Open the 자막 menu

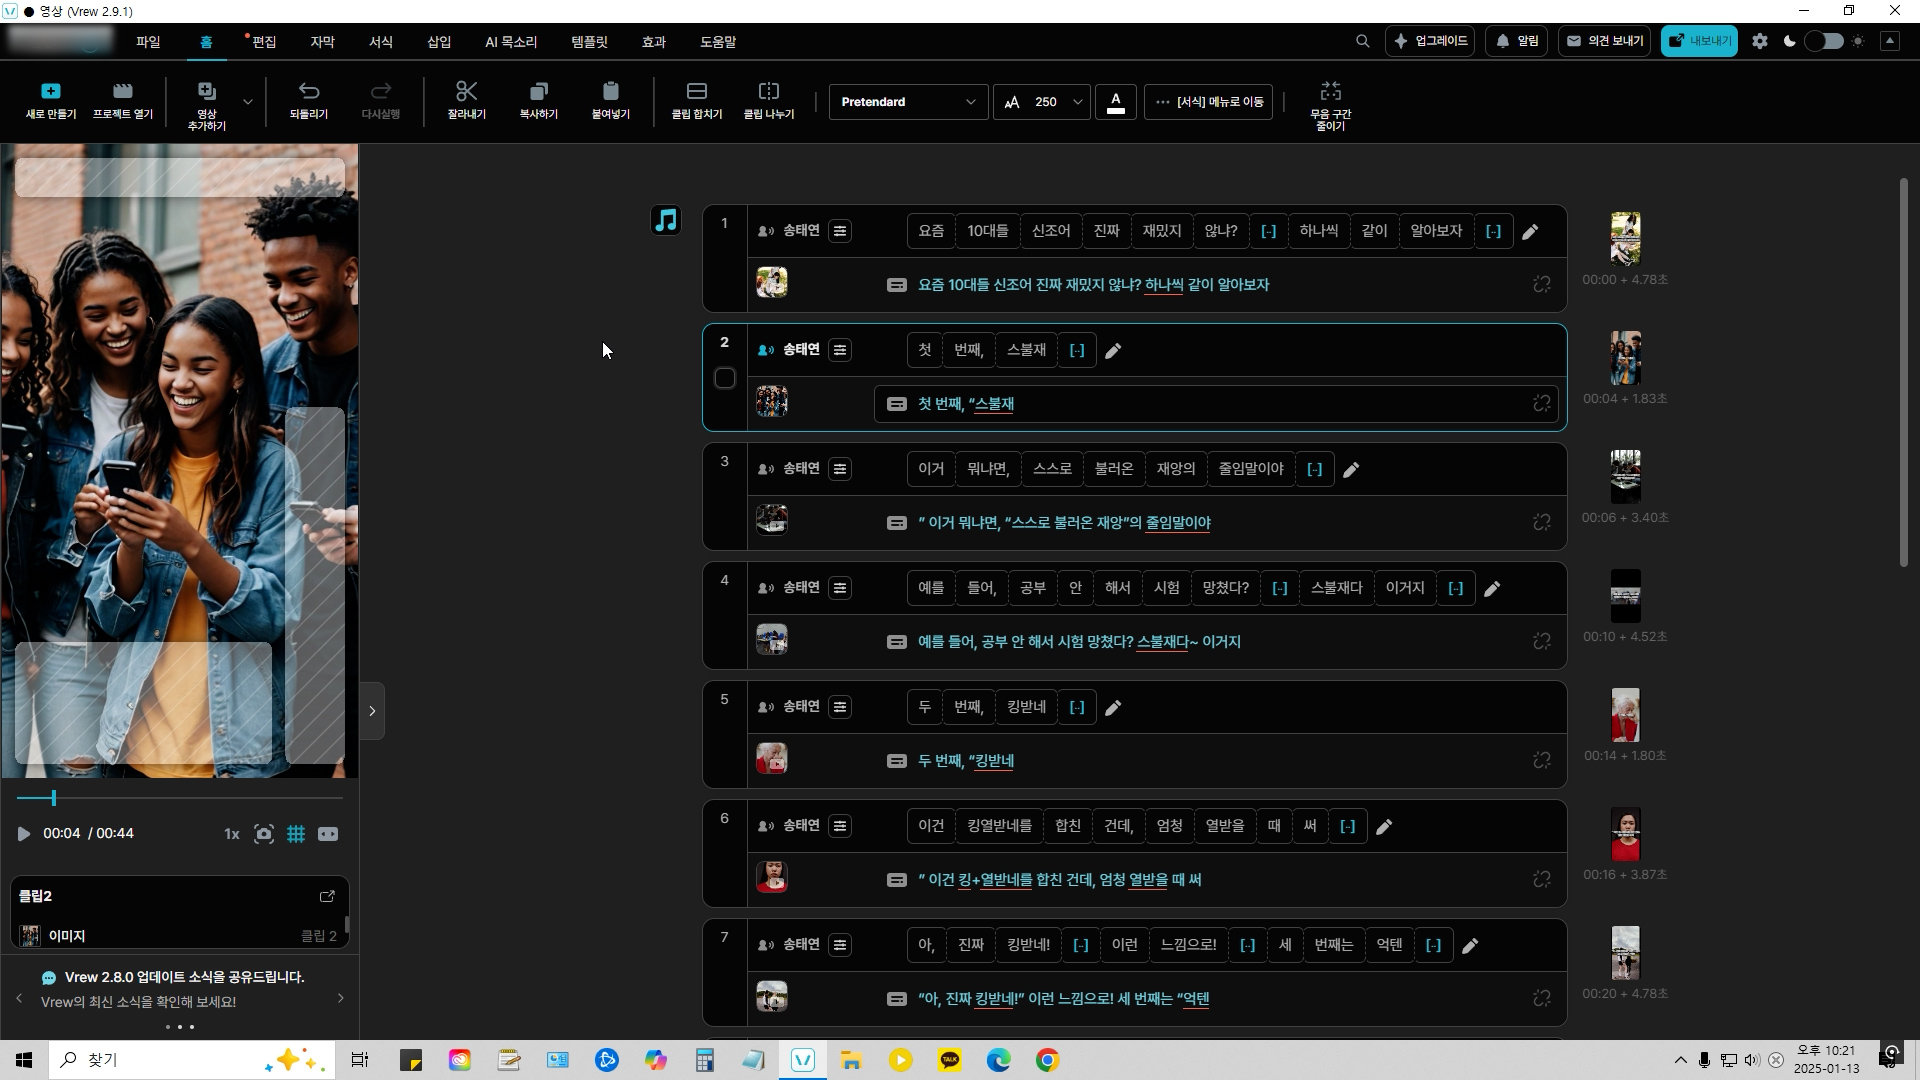322,42
